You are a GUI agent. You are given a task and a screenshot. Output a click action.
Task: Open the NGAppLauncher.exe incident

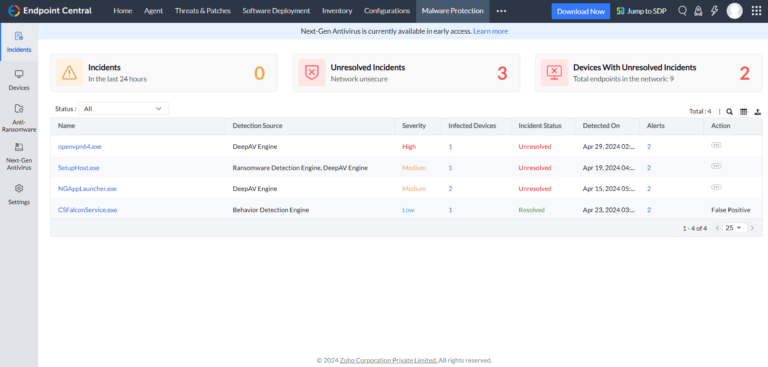pyautogui.click(x=87, y=189)
